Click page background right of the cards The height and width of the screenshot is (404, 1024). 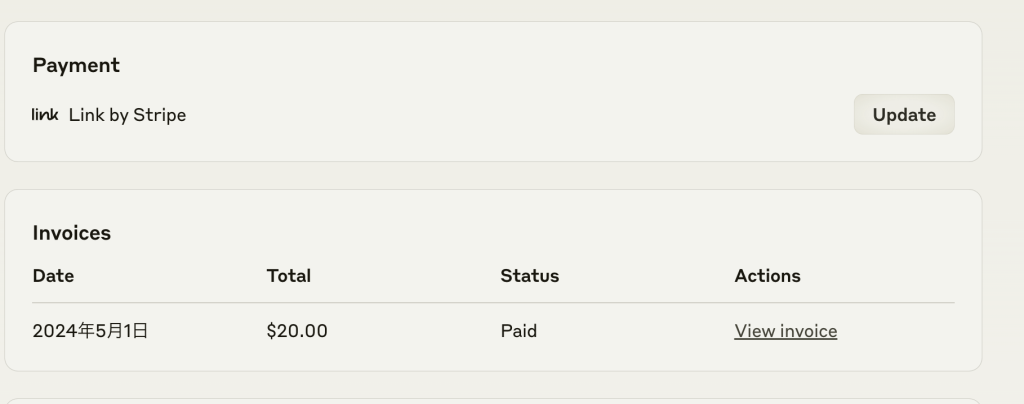click(1003, 200)
